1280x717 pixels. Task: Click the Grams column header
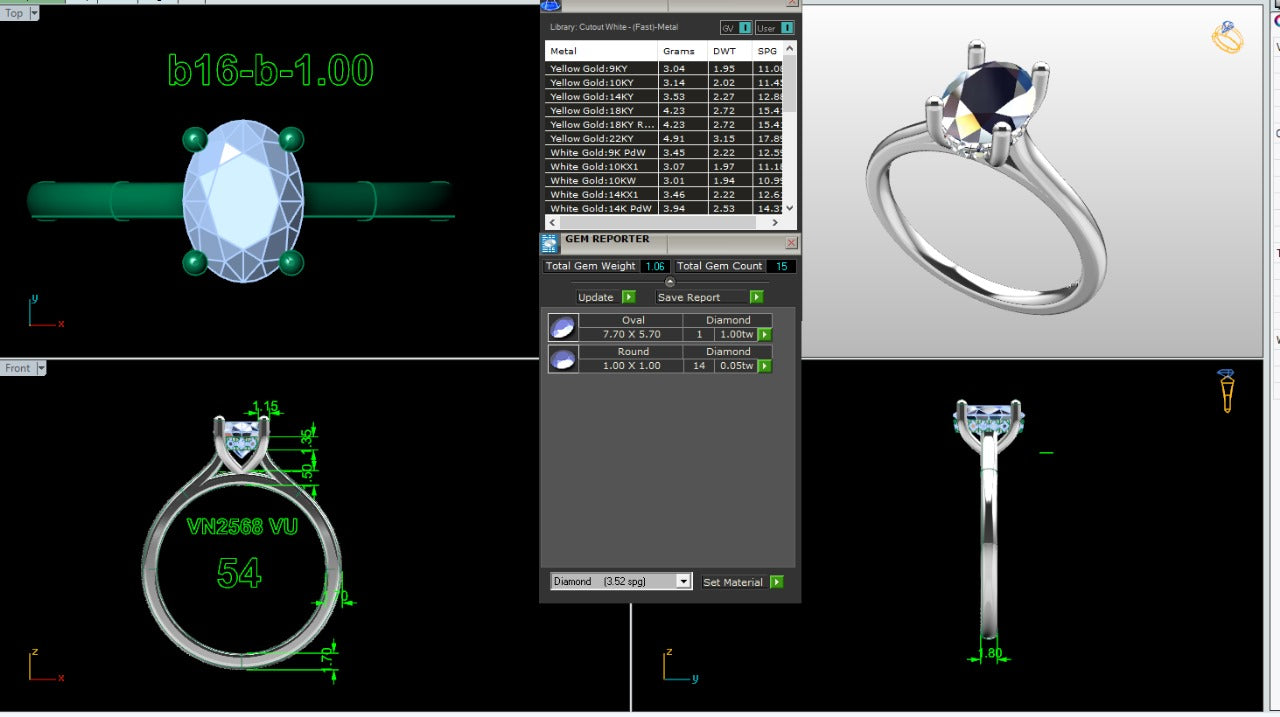[682, 51]
